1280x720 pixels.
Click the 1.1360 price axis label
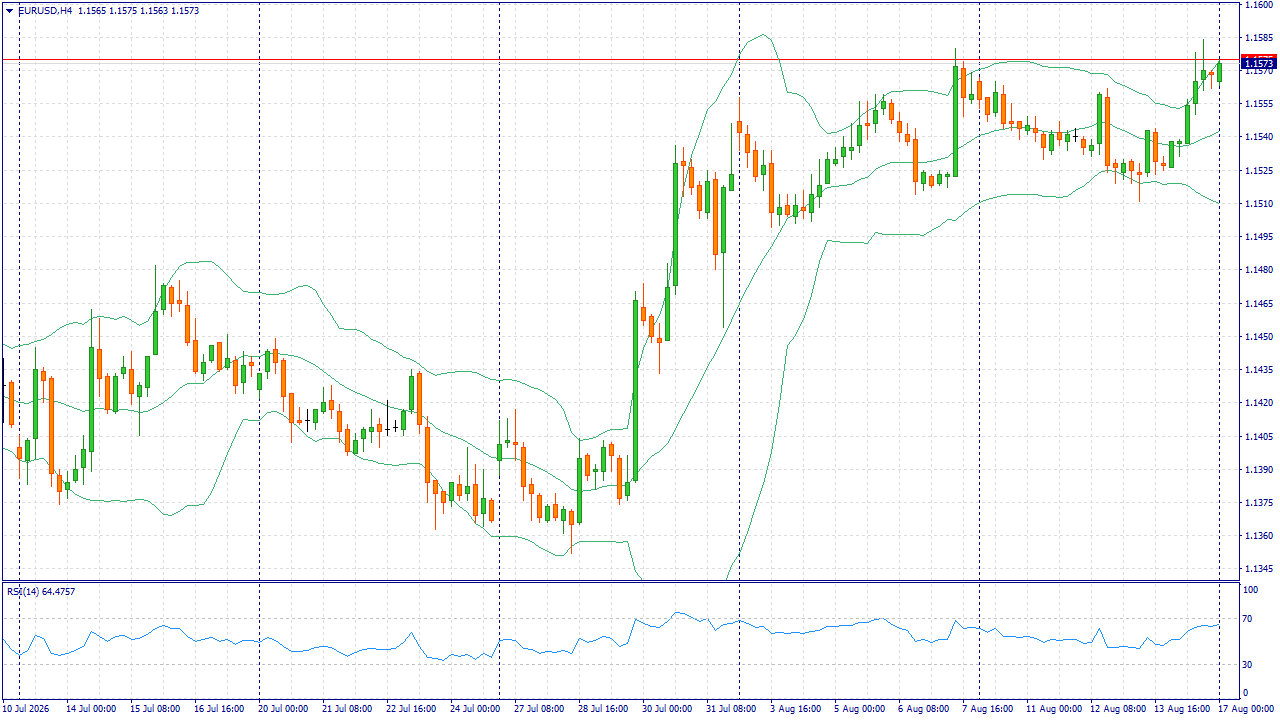[1258, 536]
